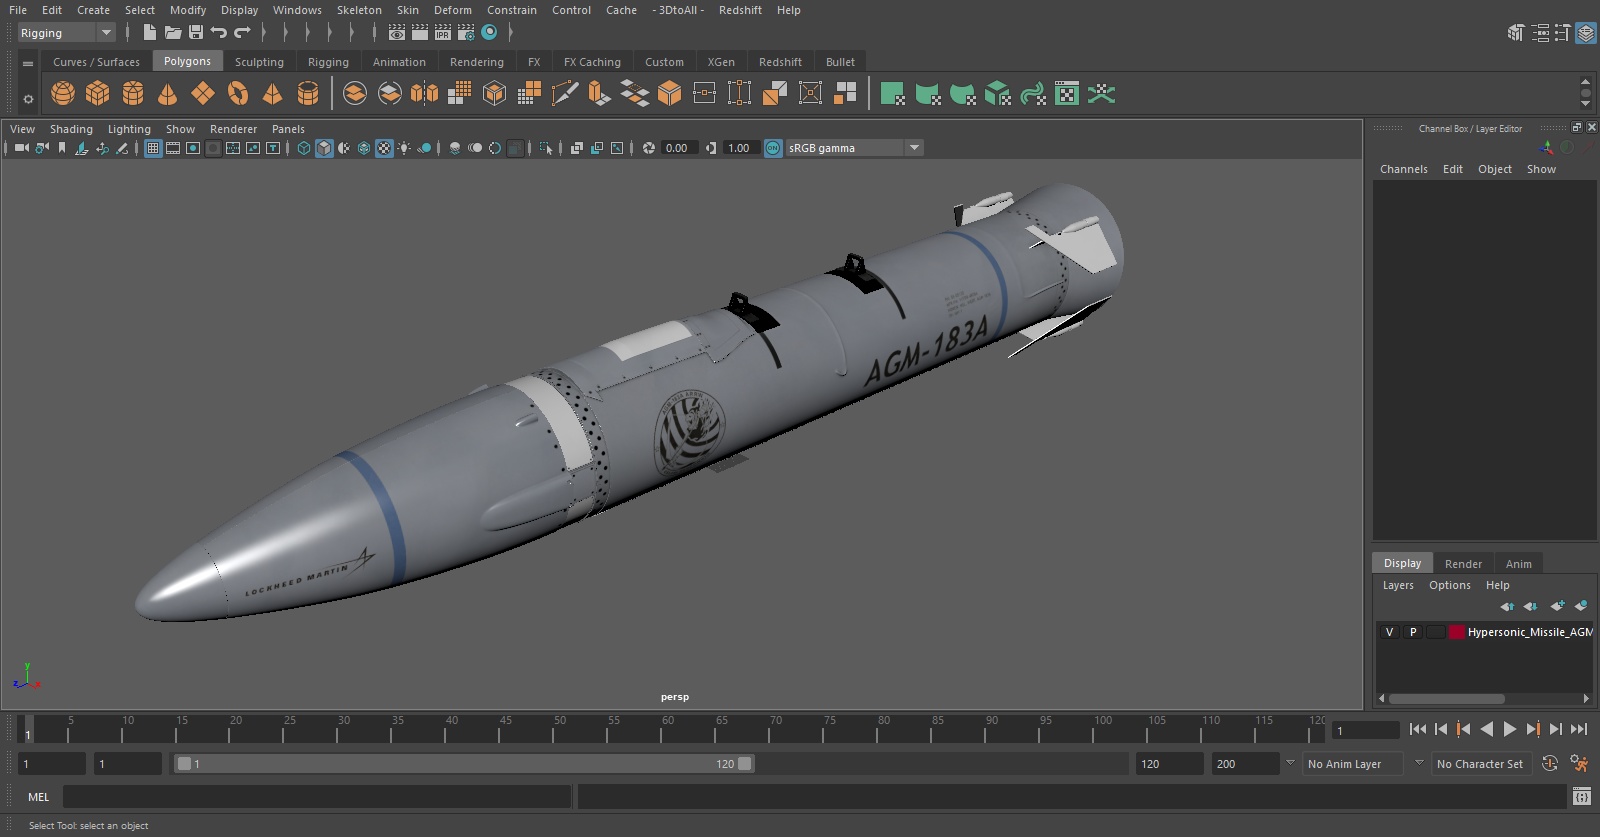
Task: Select the Extrude shelf tool
Action: [x=599, y=94]
